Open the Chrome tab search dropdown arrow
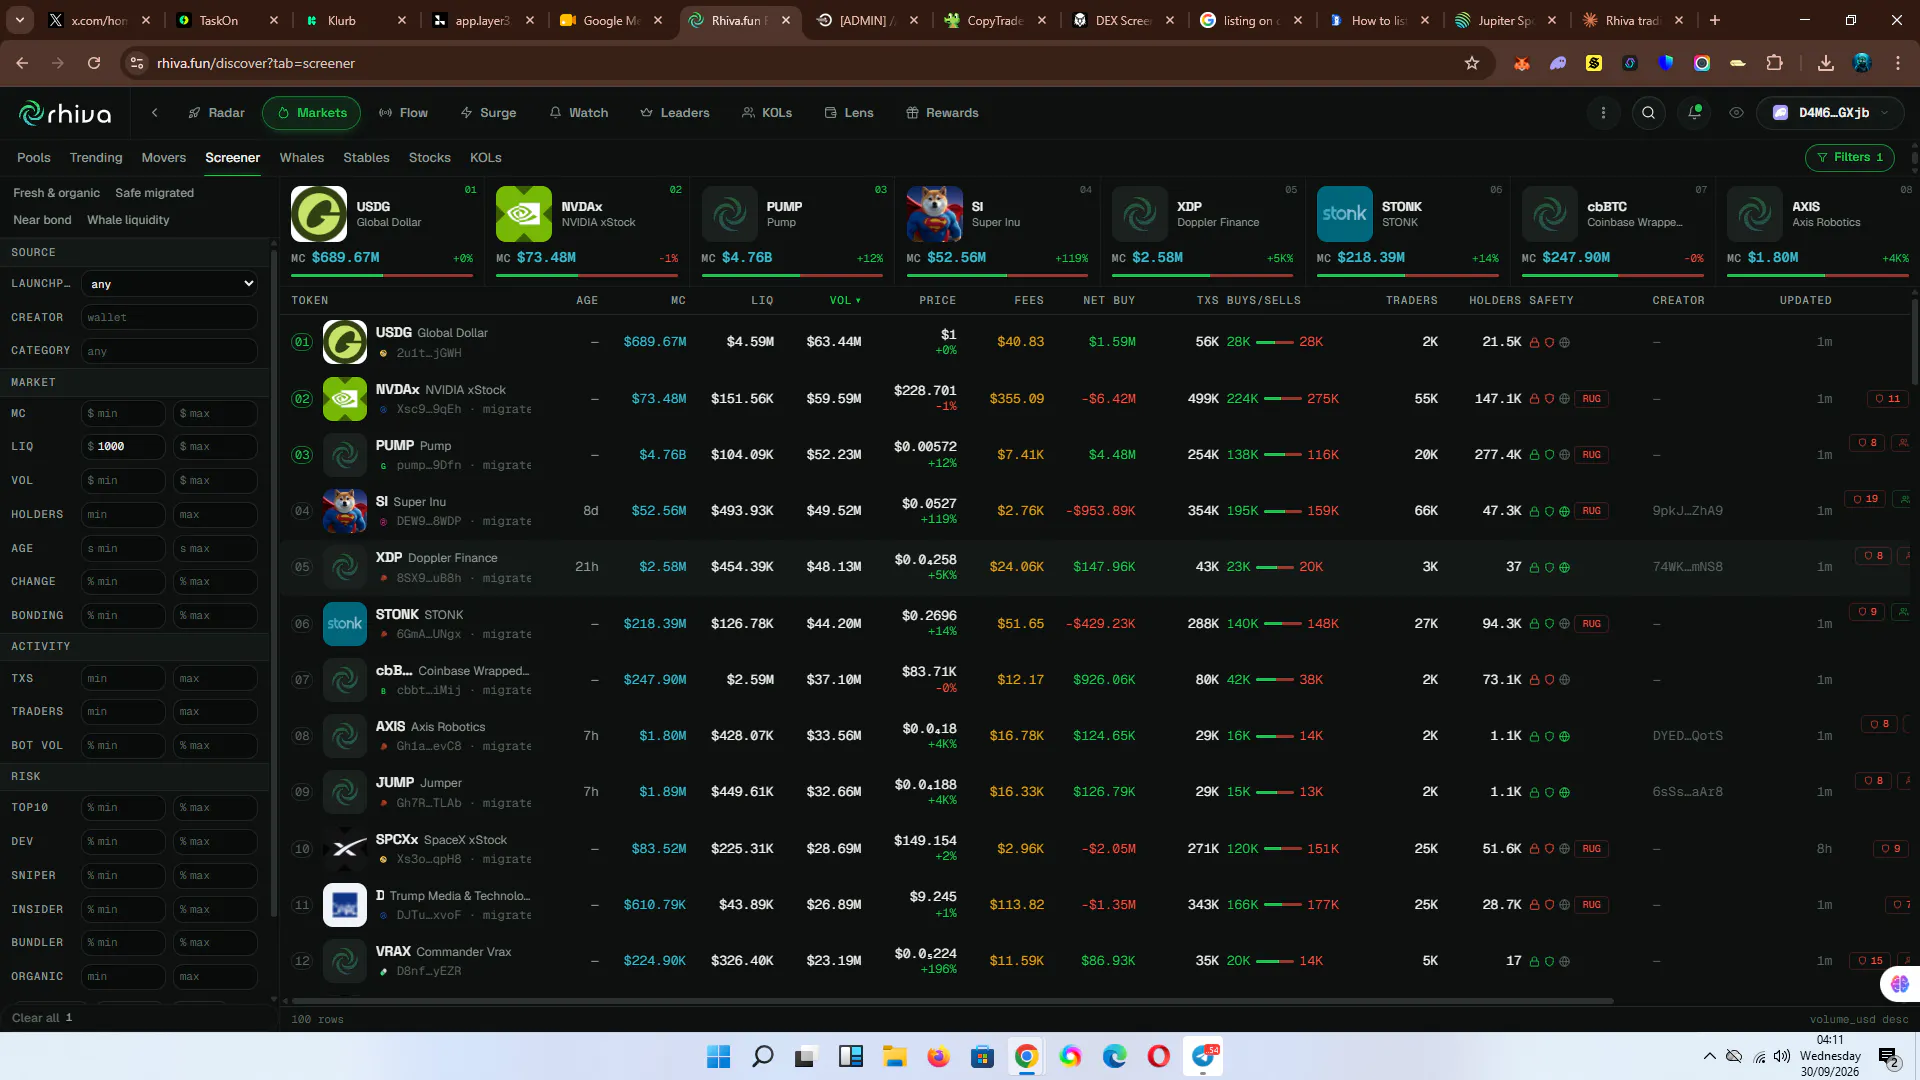 click(19, 20)
